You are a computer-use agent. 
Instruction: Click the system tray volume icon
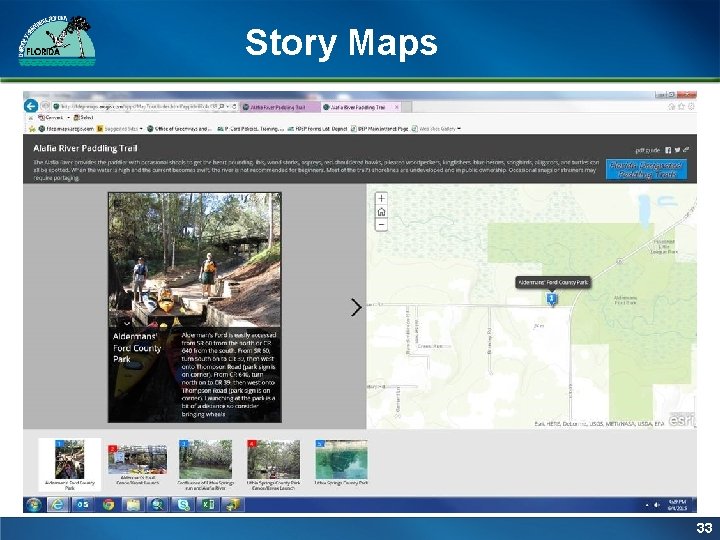(x=657, y=505)
